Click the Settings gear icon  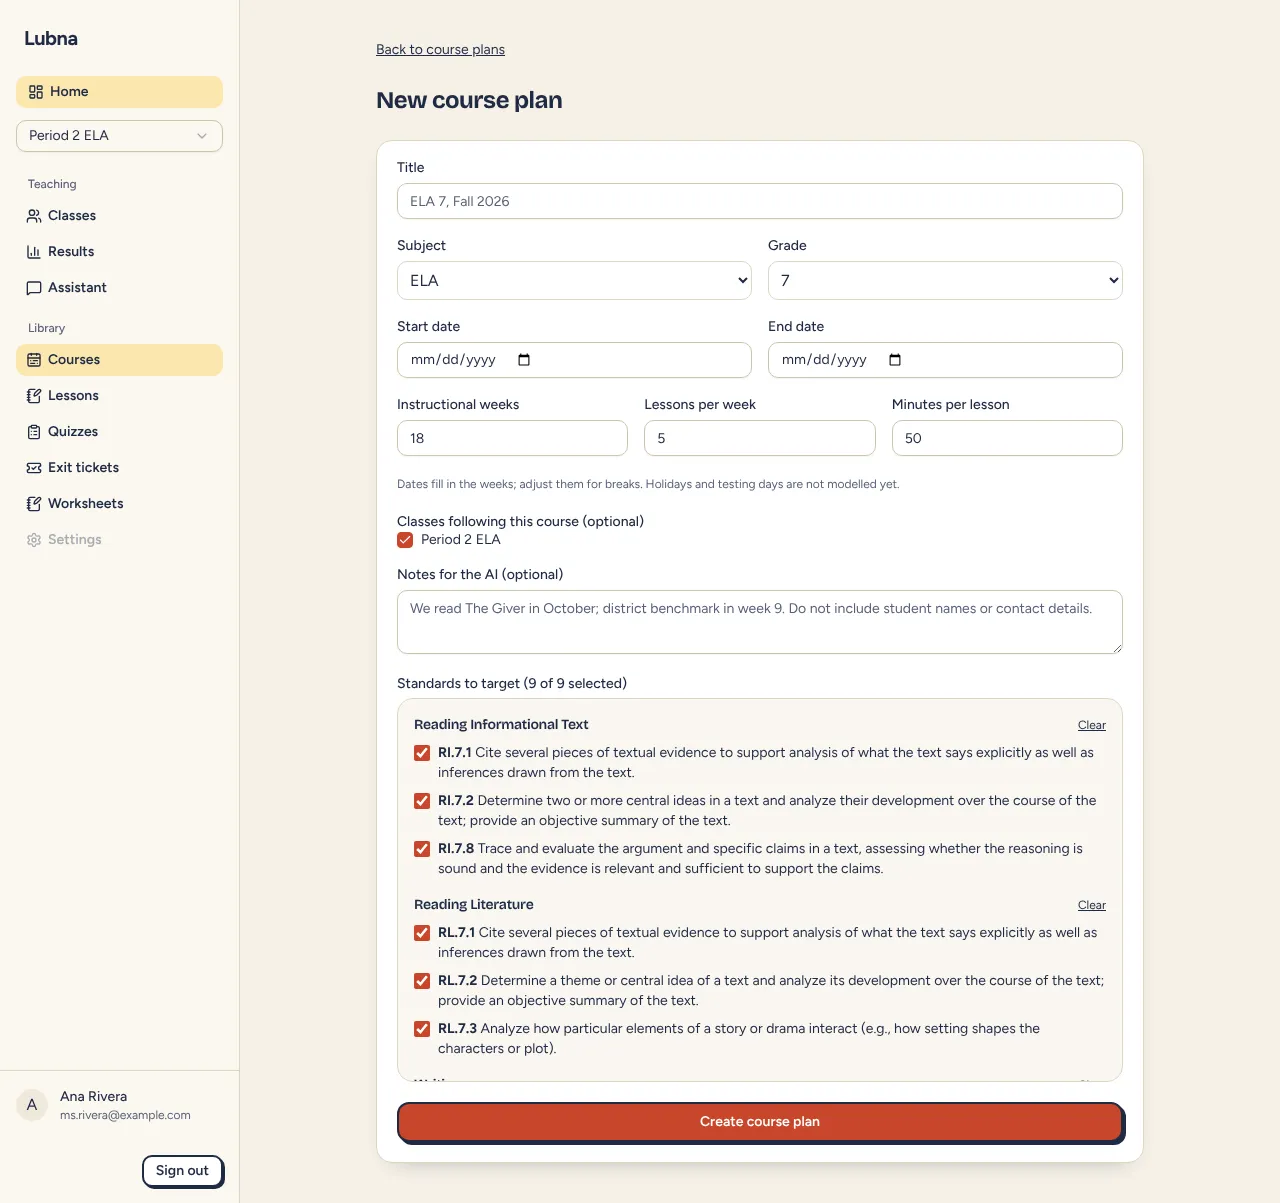pos(34,540)
